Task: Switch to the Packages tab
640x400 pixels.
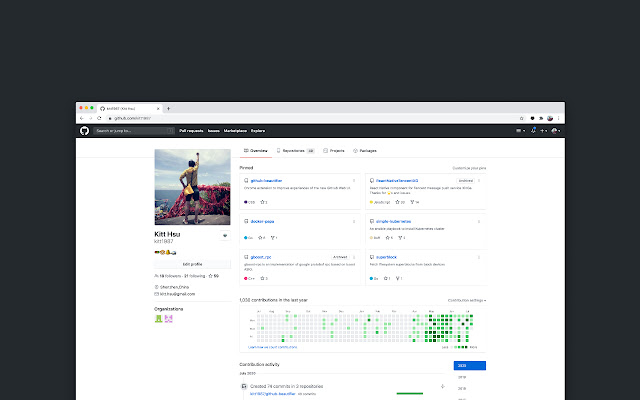Action: 365,151
